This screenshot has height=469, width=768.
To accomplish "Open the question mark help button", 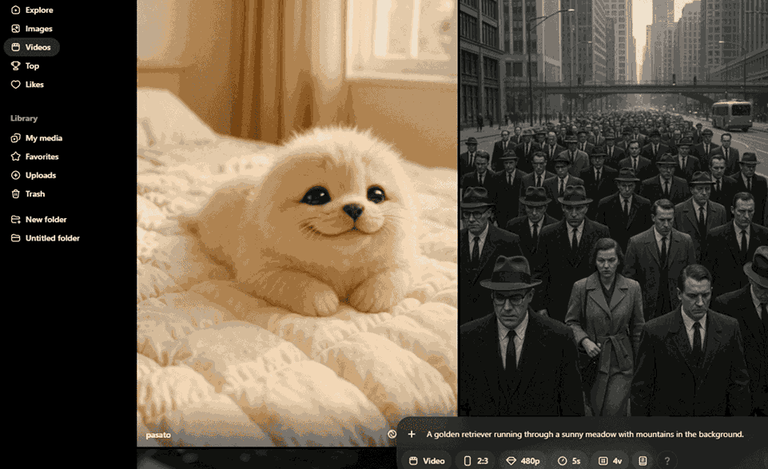I will (667, 461).
